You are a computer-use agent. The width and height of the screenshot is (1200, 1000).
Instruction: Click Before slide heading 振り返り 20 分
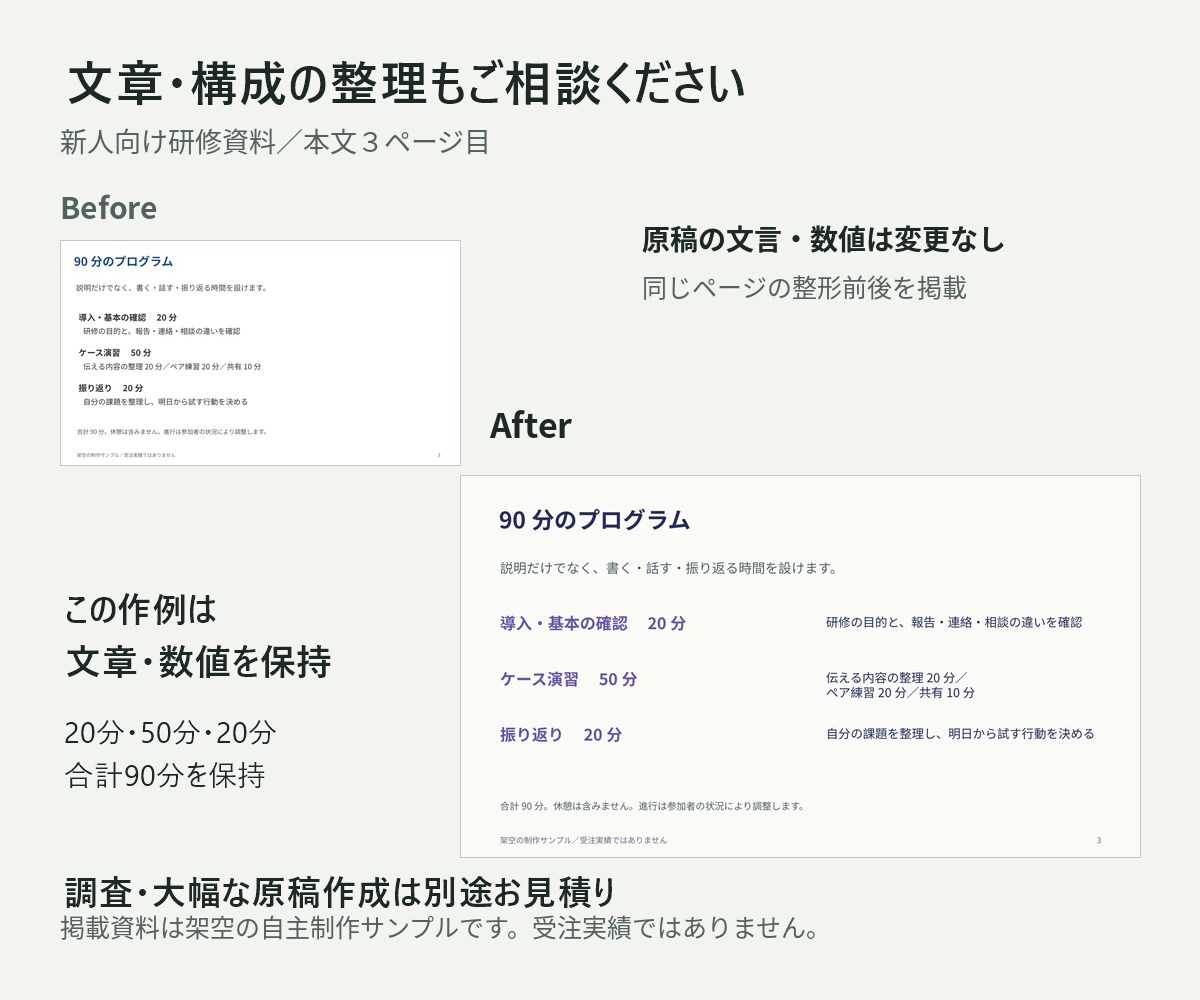click(111, 388)
